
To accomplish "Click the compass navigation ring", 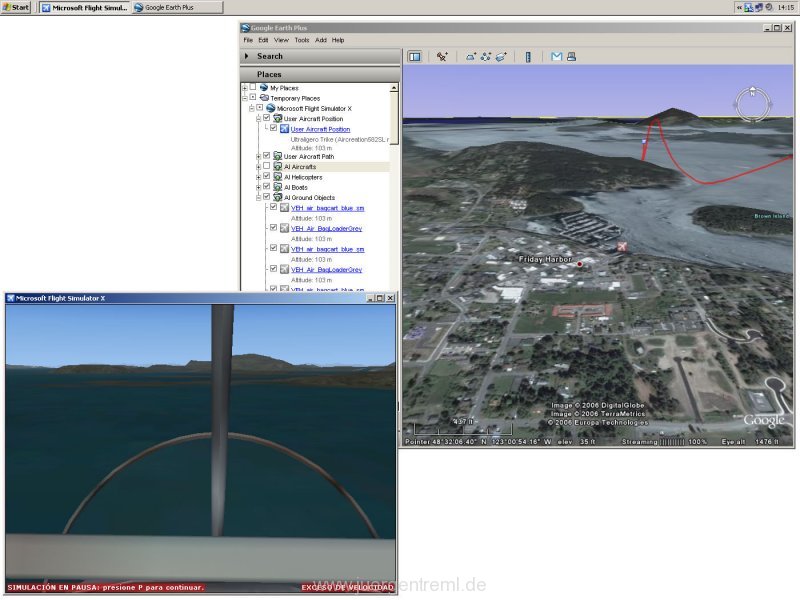I will pyautogui.click(x=752, y=105).
